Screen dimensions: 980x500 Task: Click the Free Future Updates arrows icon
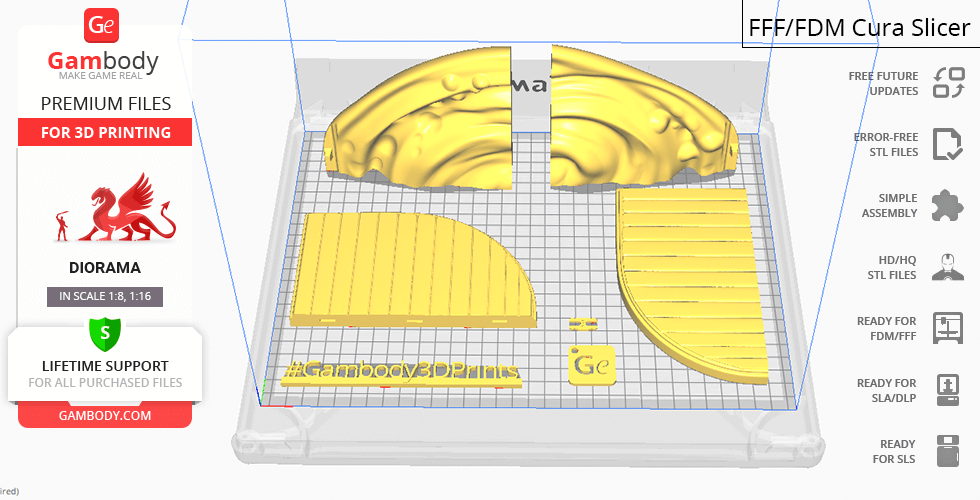click(x=947, y=83)
